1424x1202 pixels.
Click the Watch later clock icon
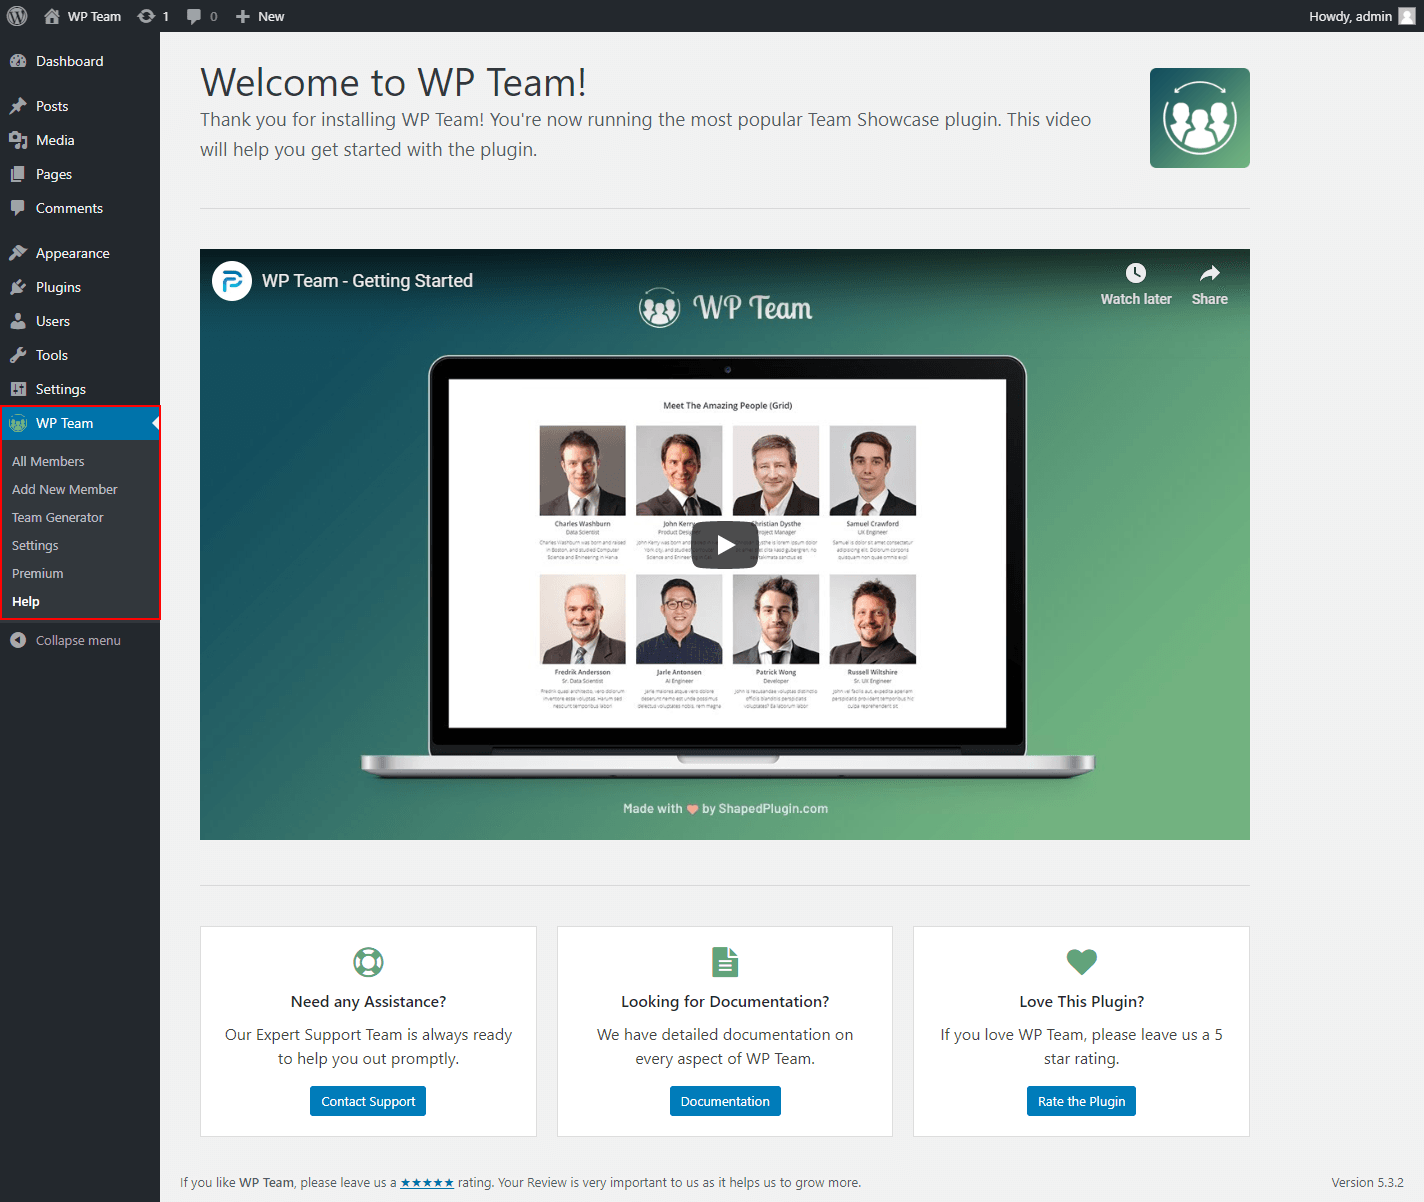(1136, 273)
